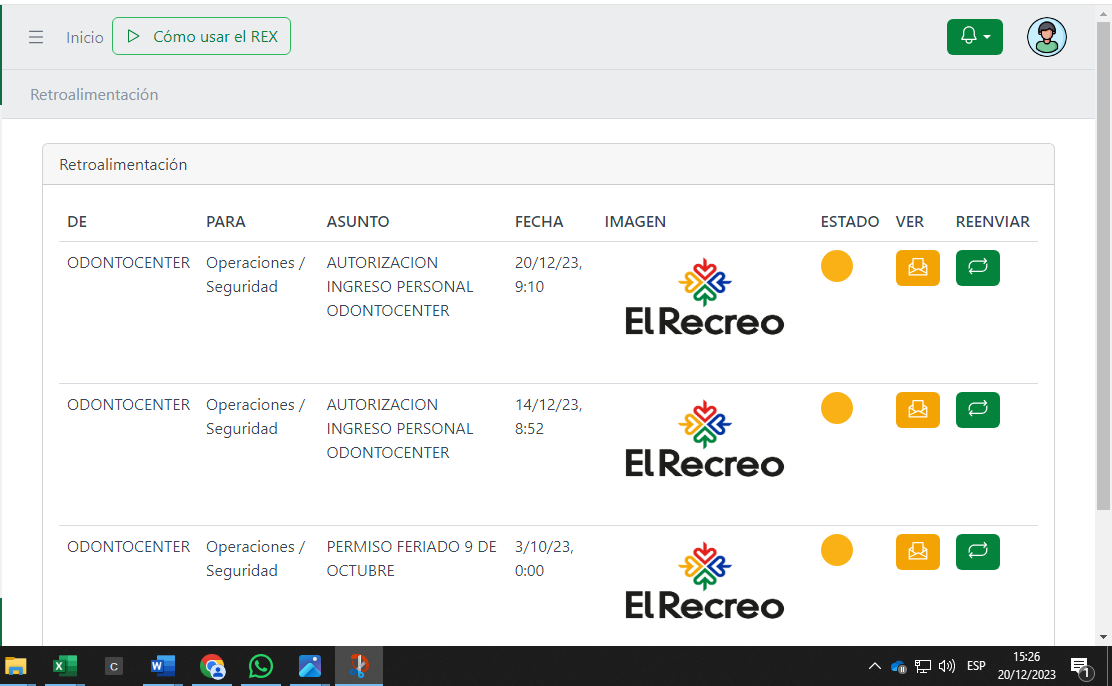The height and width of the screenshot is (686, 1112).
Task: Open the OneDrive tray icon
Action: [899, 666]
